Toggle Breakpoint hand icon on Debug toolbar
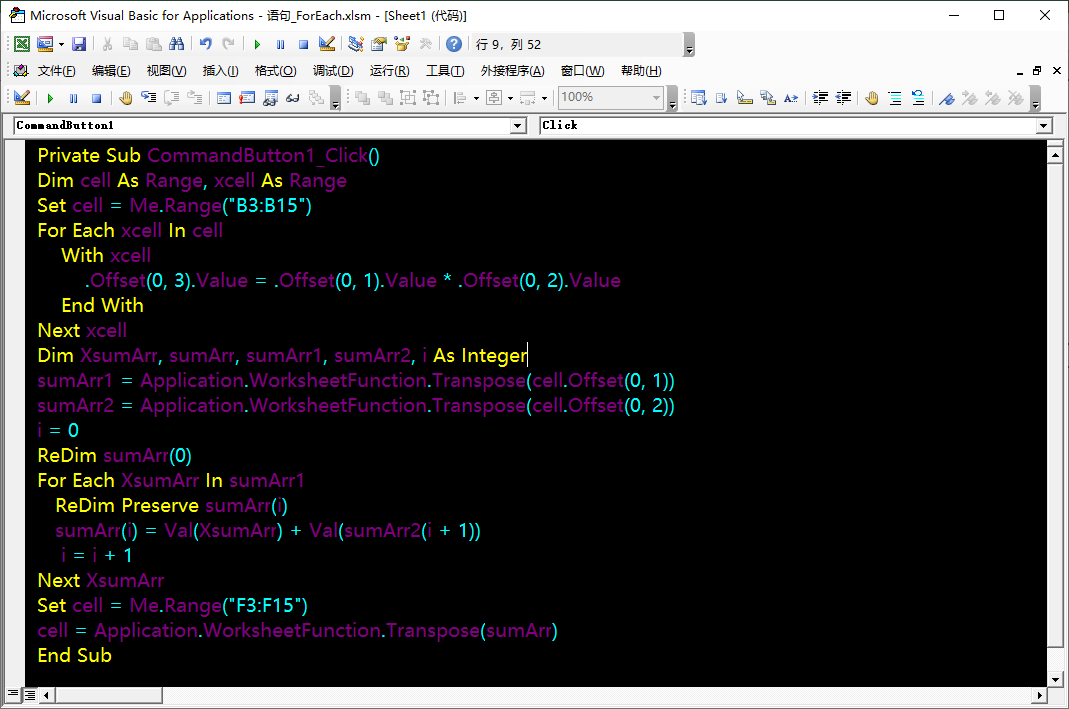 point(125,97)
